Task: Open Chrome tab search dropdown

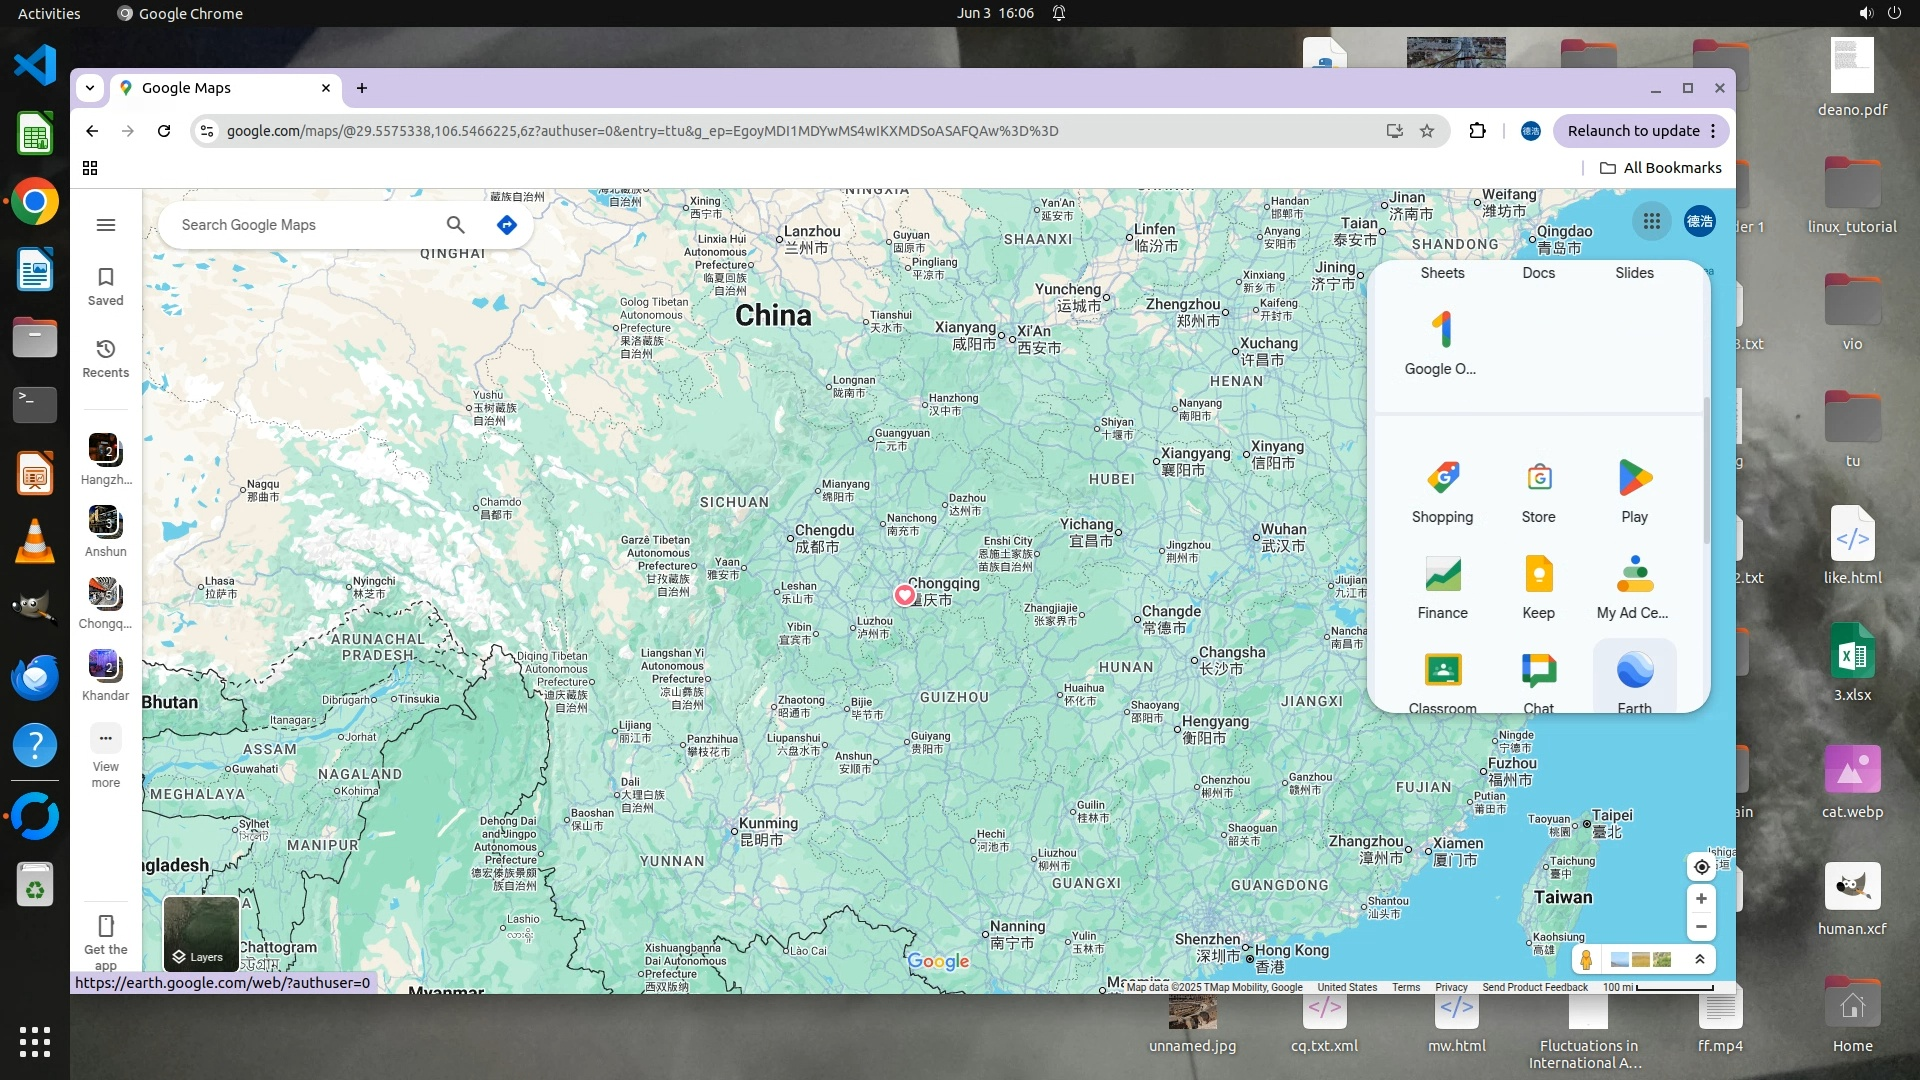Action: 90,88
